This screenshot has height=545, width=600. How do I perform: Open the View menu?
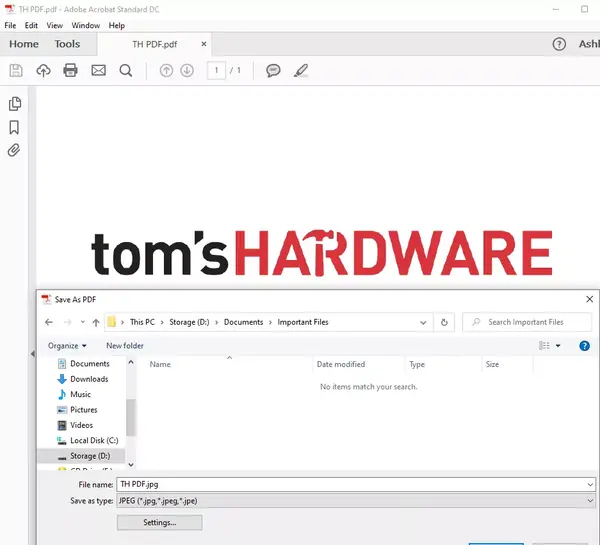pos(54,26)
